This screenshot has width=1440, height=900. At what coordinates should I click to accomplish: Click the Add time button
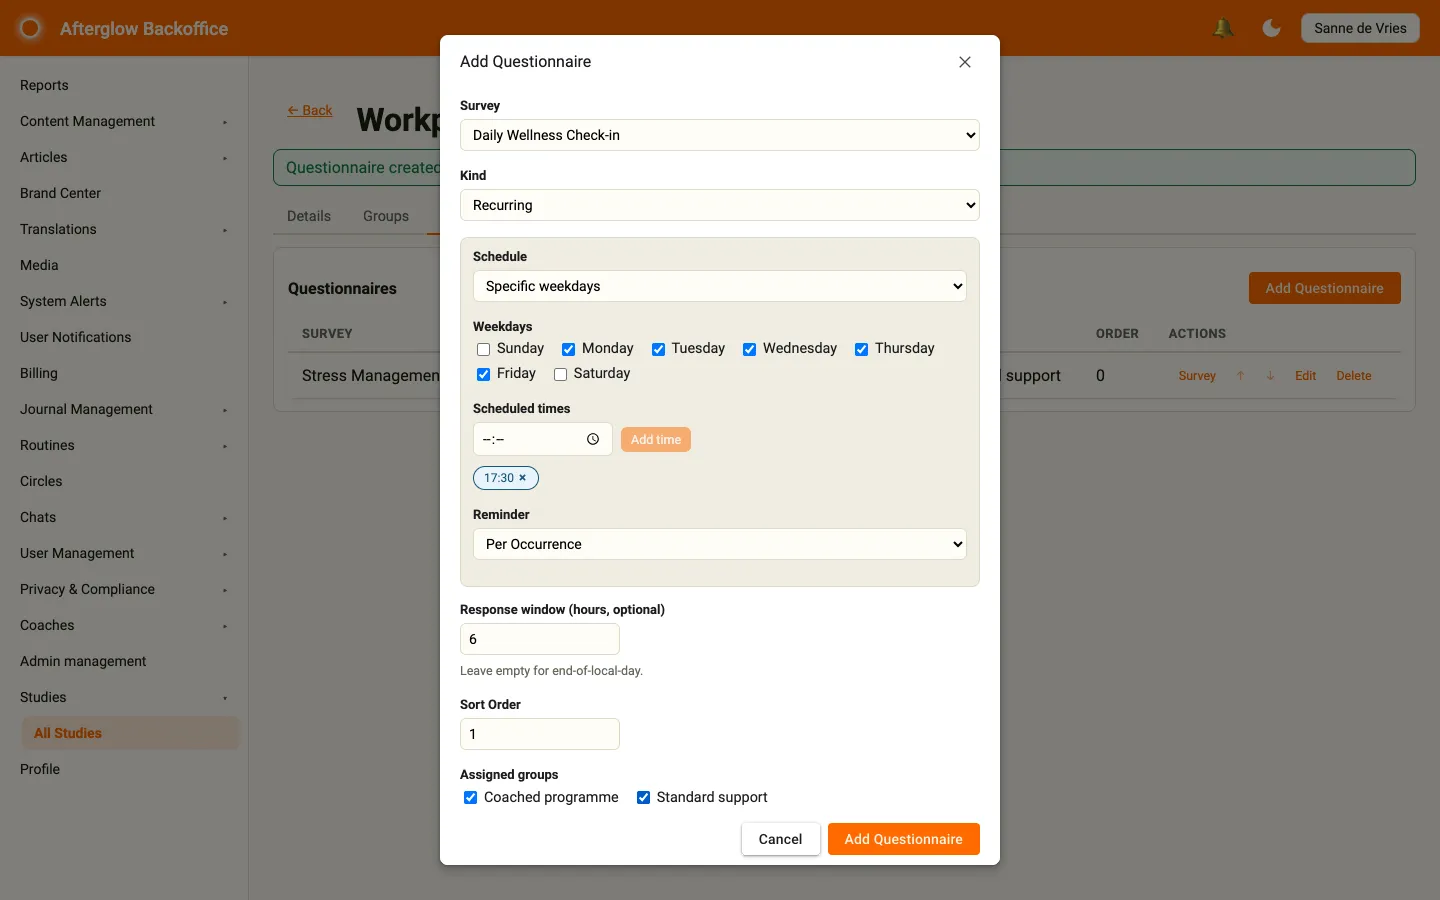[656, 439]
